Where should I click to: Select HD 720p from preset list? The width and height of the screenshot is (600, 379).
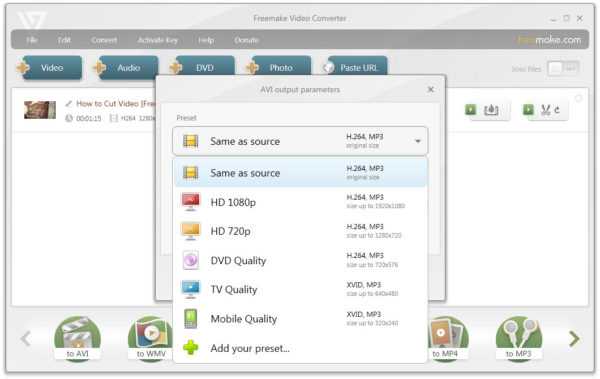300,231
